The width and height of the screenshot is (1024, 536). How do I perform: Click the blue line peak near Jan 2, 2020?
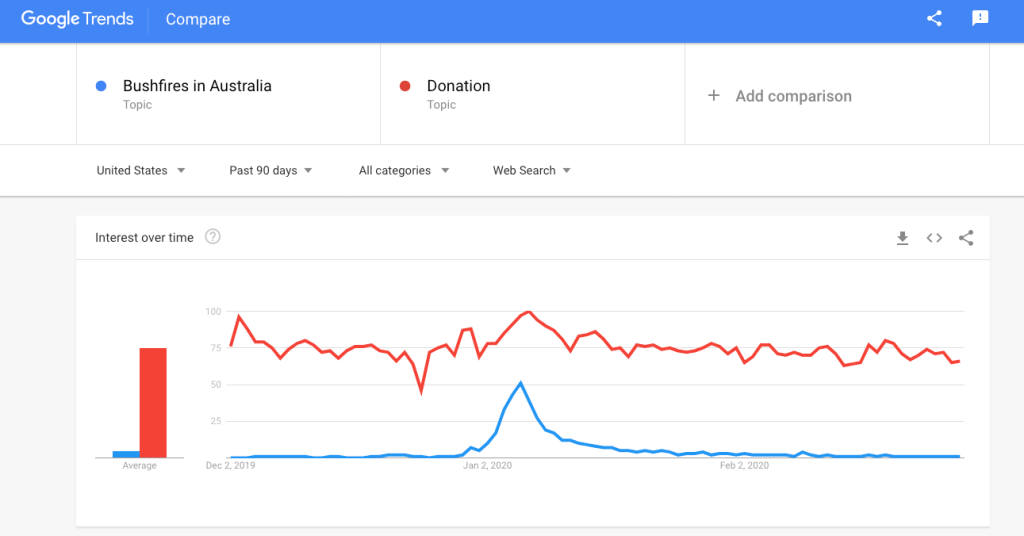(x=521, y=383)
